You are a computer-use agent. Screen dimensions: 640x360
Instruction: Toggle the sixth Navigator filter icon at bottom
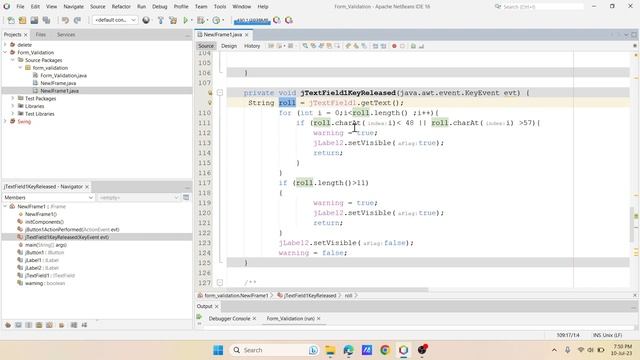click(x=61, y=325)
